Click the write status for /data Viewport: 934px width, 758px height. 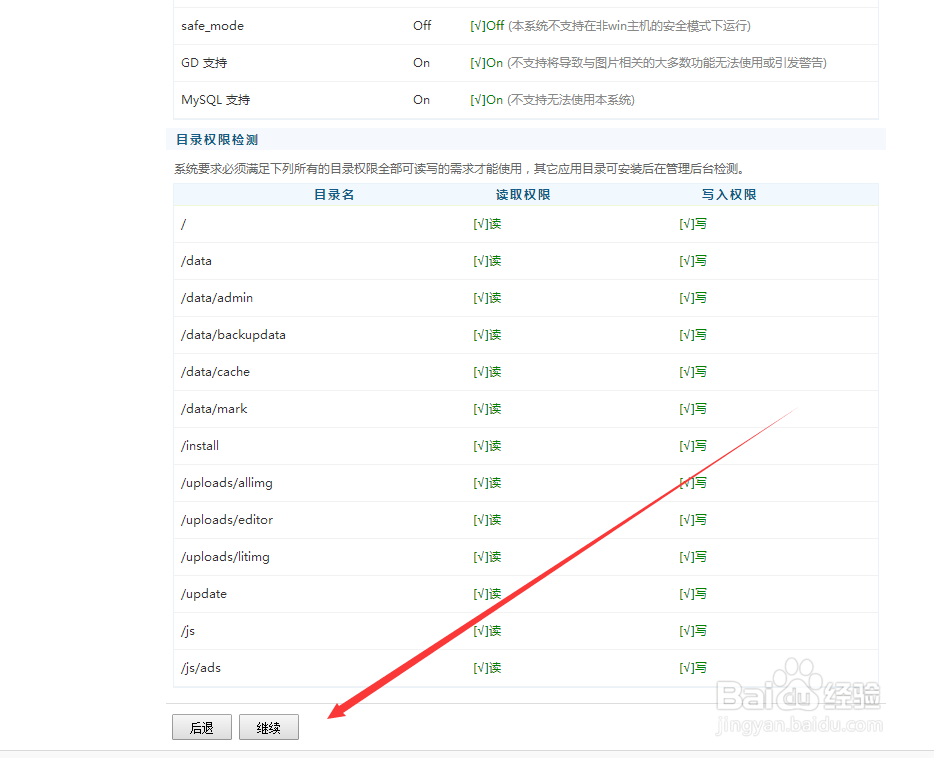click(693, 261)
